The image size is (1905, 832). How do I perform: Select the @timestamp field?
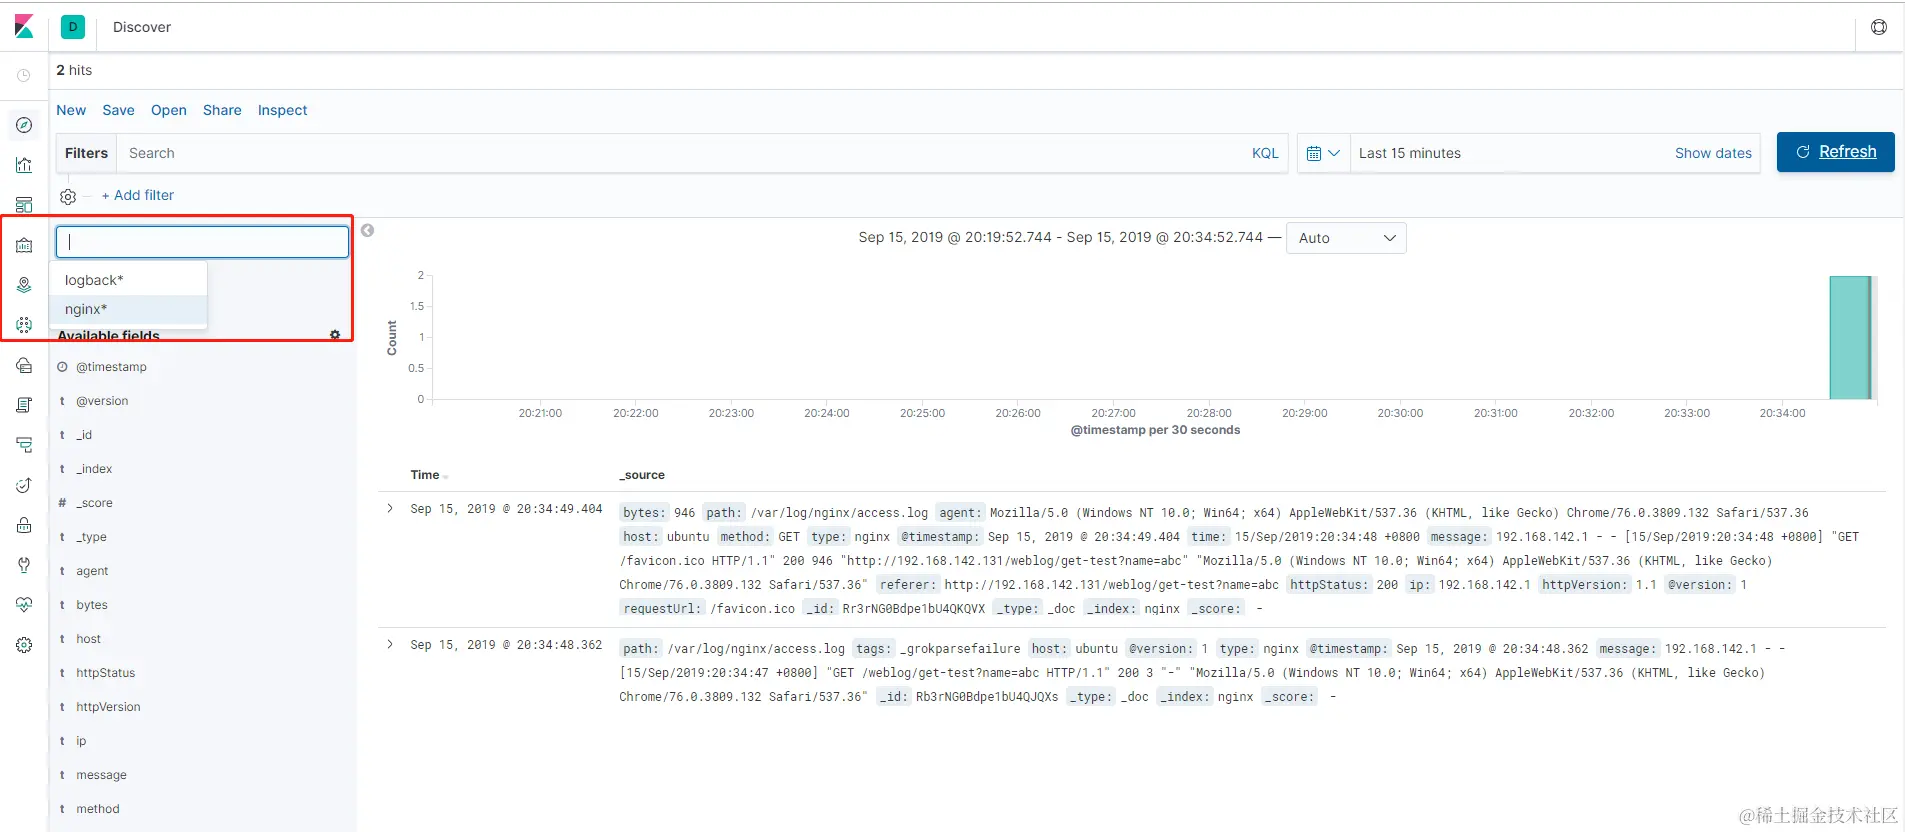[x=111, y=367]
